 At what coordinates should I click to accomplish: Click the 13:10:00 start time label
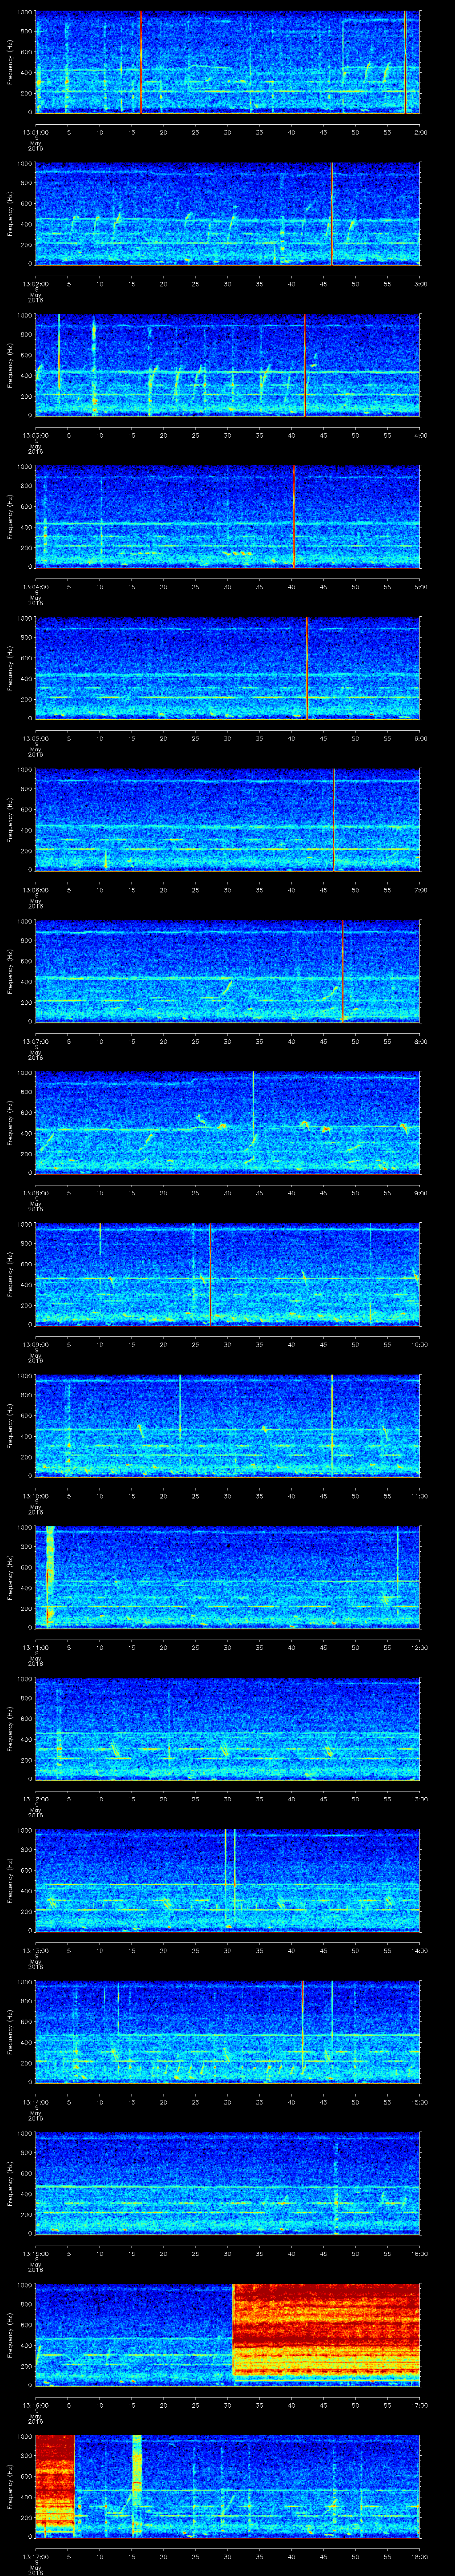35,1496
